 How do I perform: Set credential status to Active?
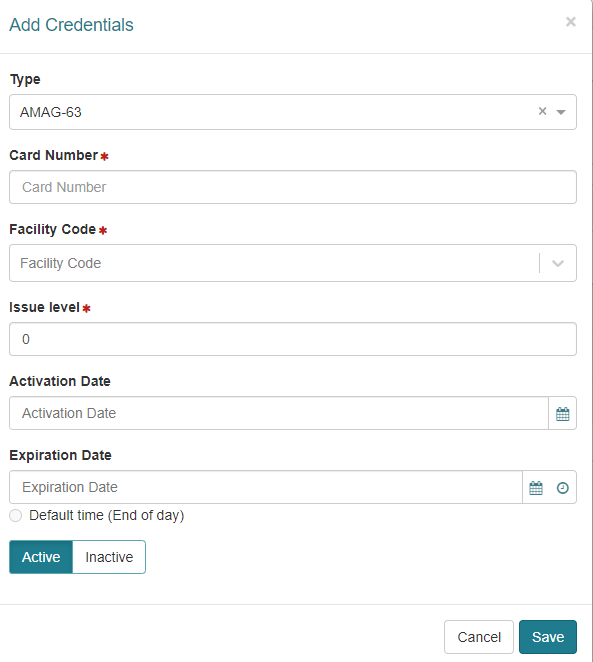(x=41, y=557)
